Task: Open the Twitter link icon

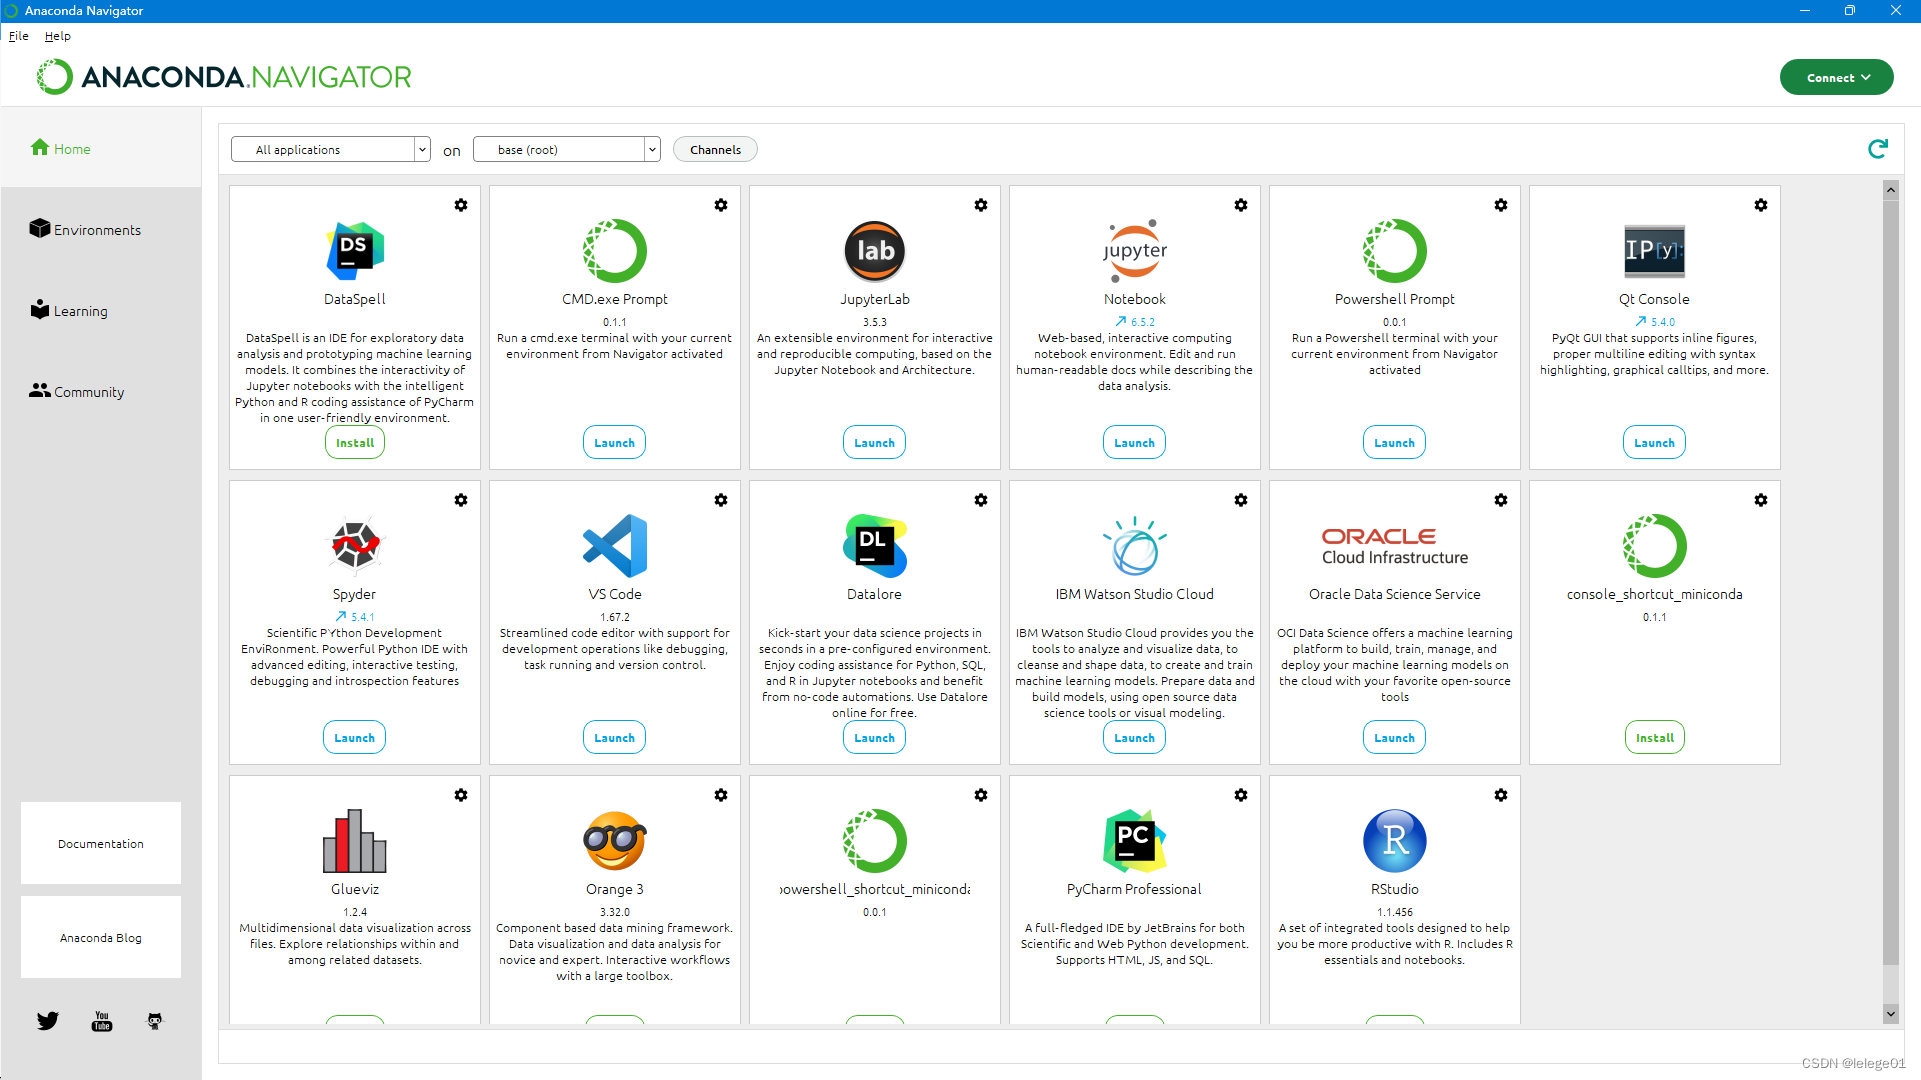Action: 48,1021
